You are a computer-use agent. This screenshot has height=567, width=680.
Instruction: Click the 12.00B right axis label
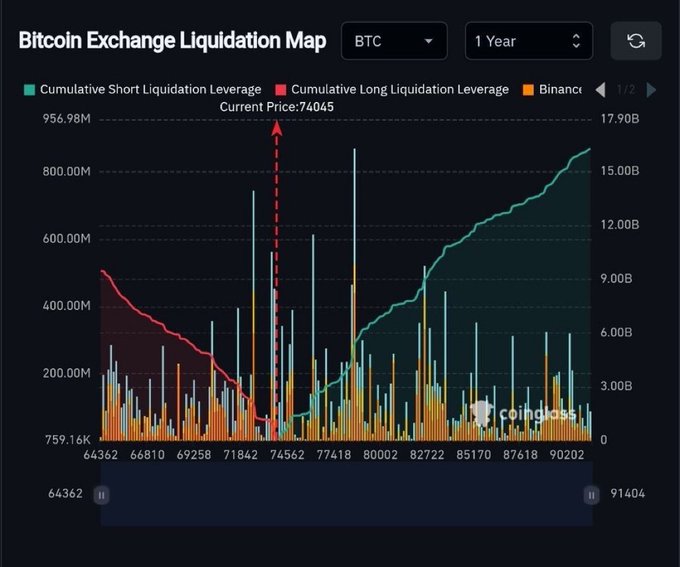tap(620, 225)
